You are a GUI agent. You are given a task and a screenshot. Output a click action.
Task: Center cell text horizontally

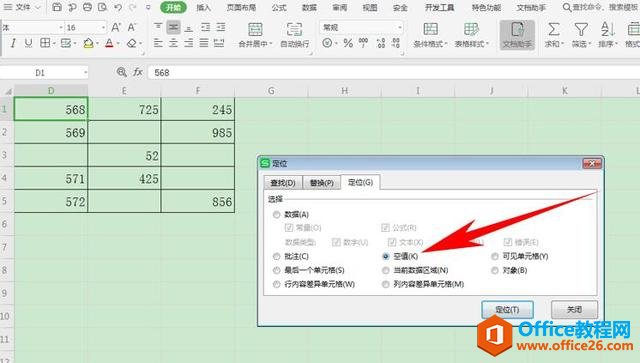[x=173, y=43]
